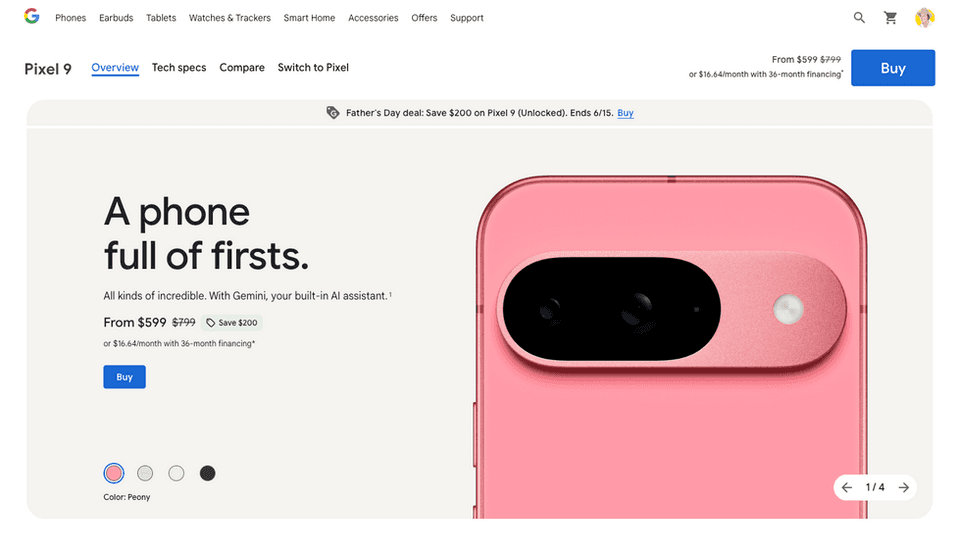Image resolution: width=959 pixels, height=557 pixels.
Task: Go to previous phone image arrow
Action: (x=846, y=487)
